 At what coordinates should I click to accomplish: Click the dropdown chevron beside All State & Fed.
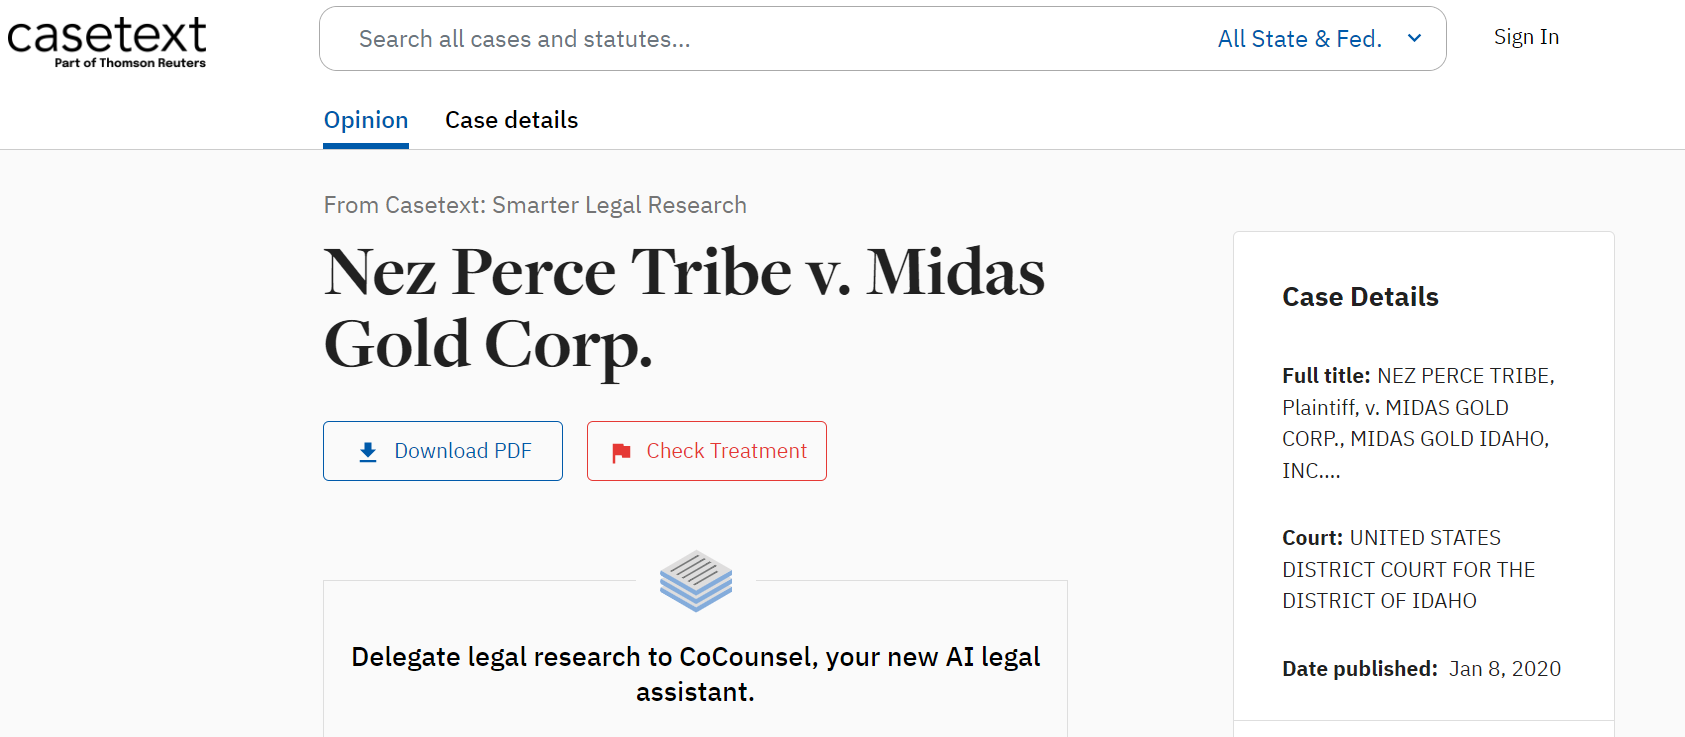[x=1413, y=38]
